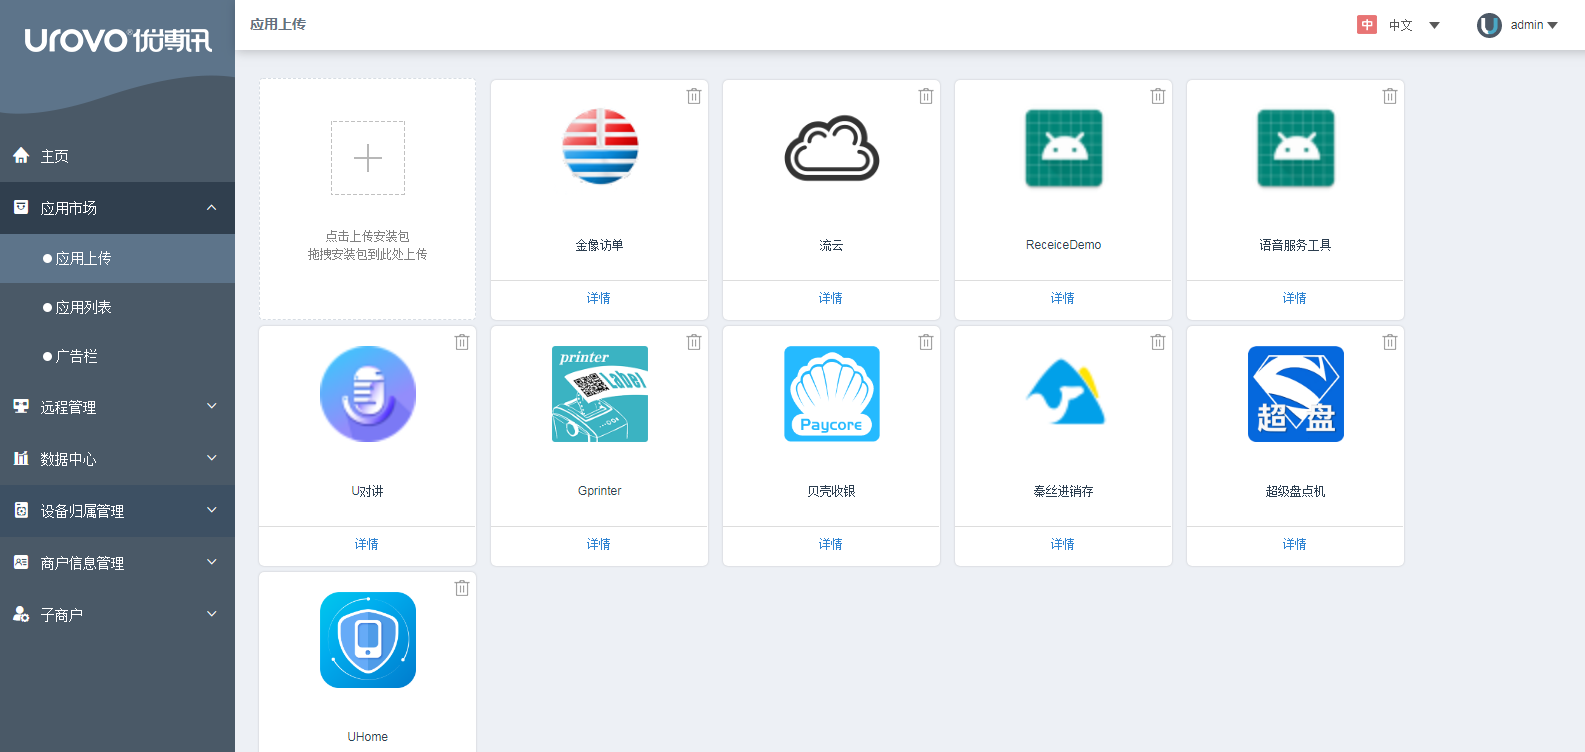Delete U对讲 app with trash icon
1585x752 pixels.
462,342
